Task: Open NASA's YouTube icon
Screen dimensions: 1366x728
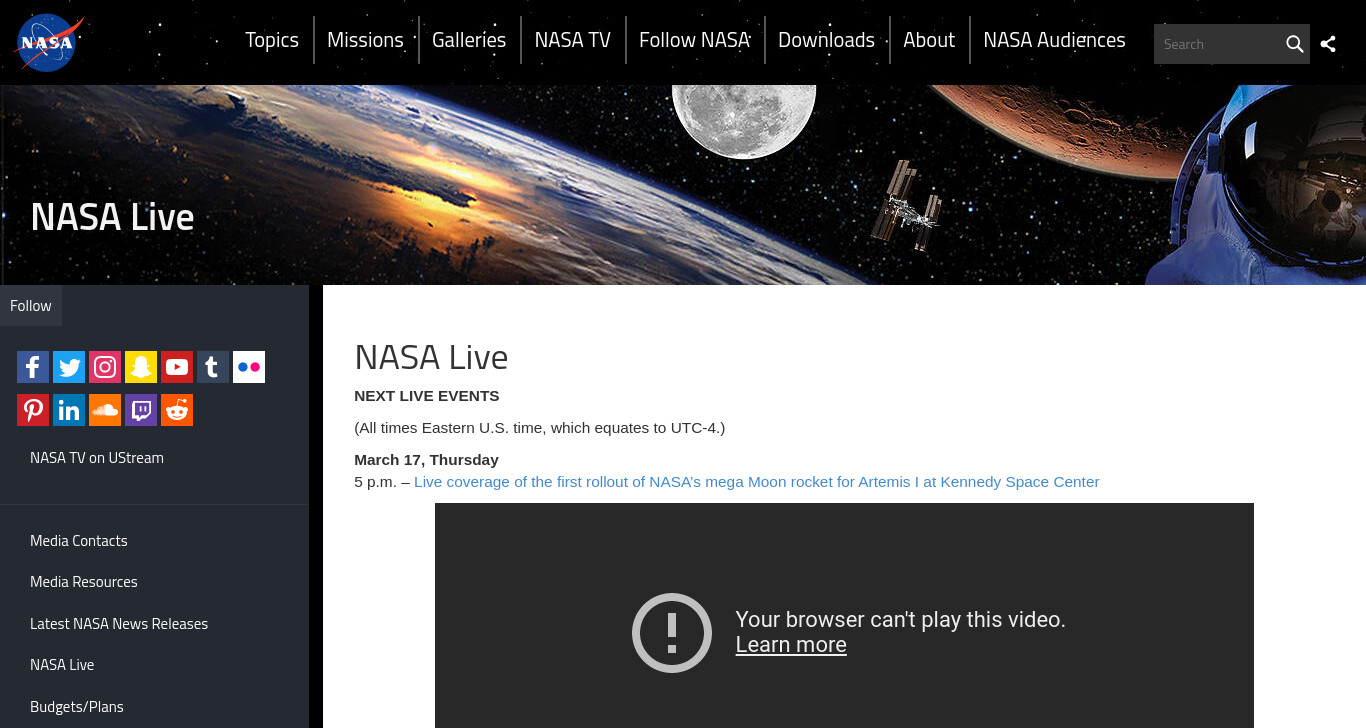Action: (x=177, y=367)
